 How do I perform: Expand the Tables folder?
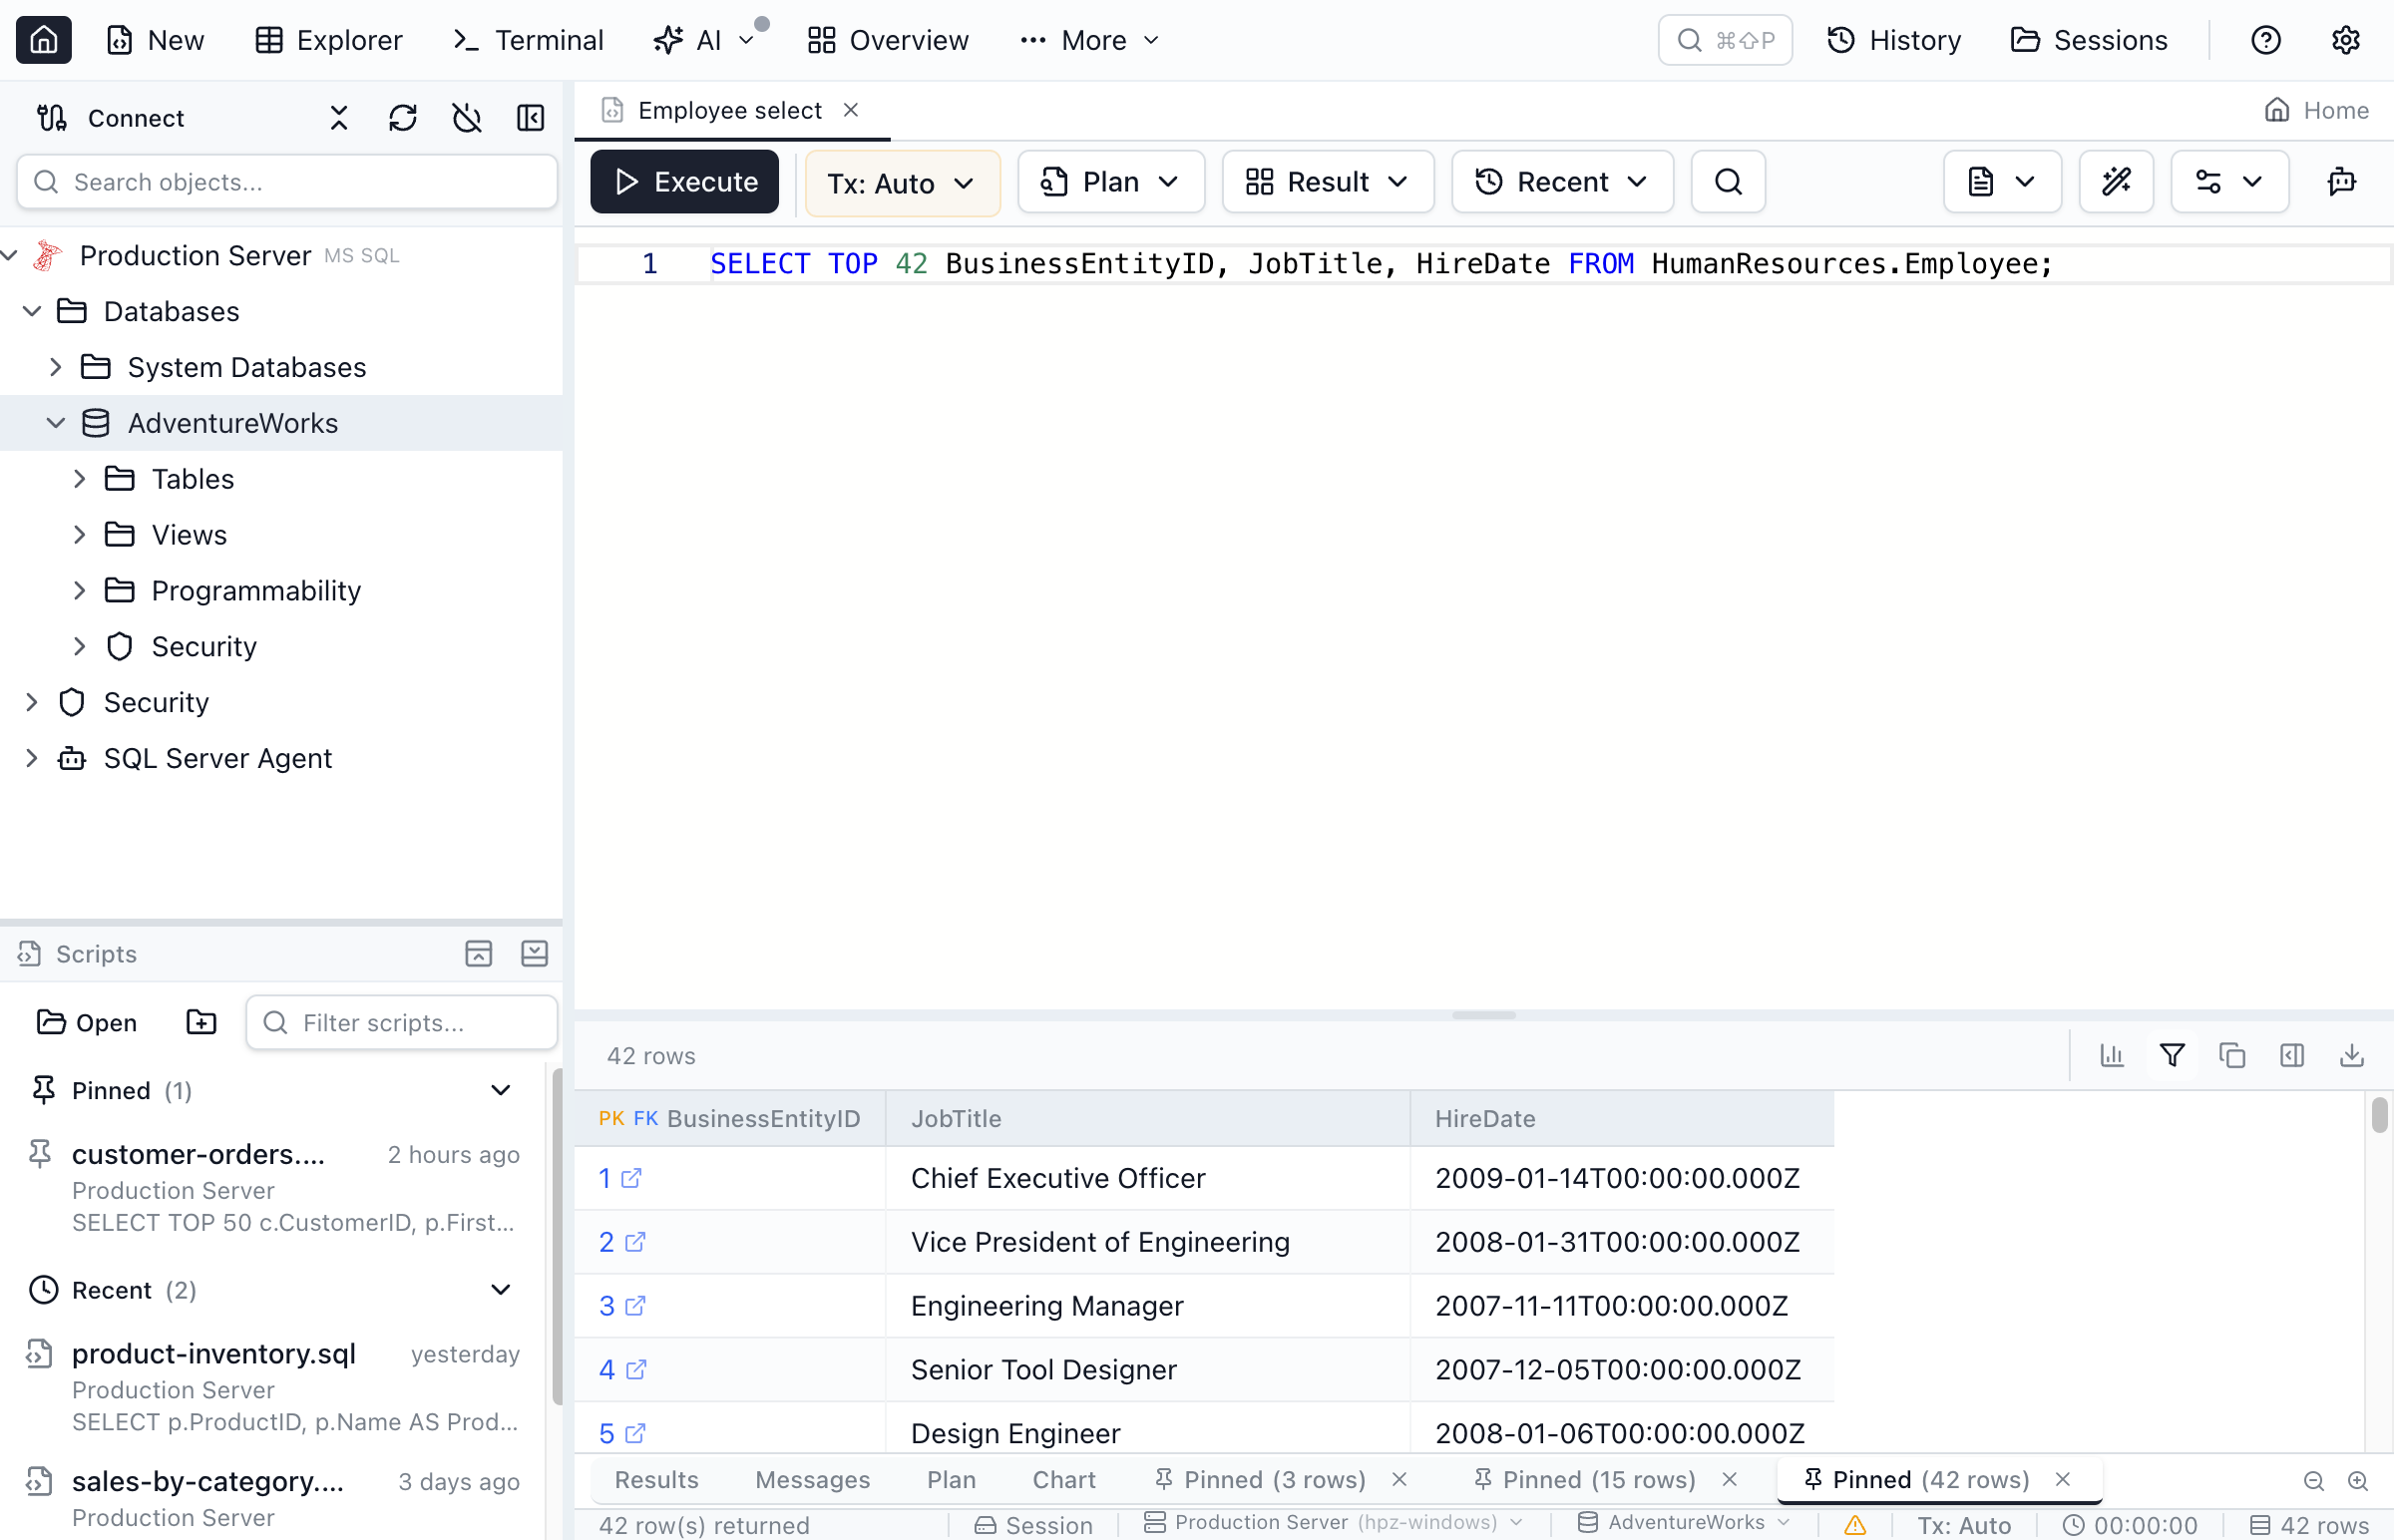point(80,480)
